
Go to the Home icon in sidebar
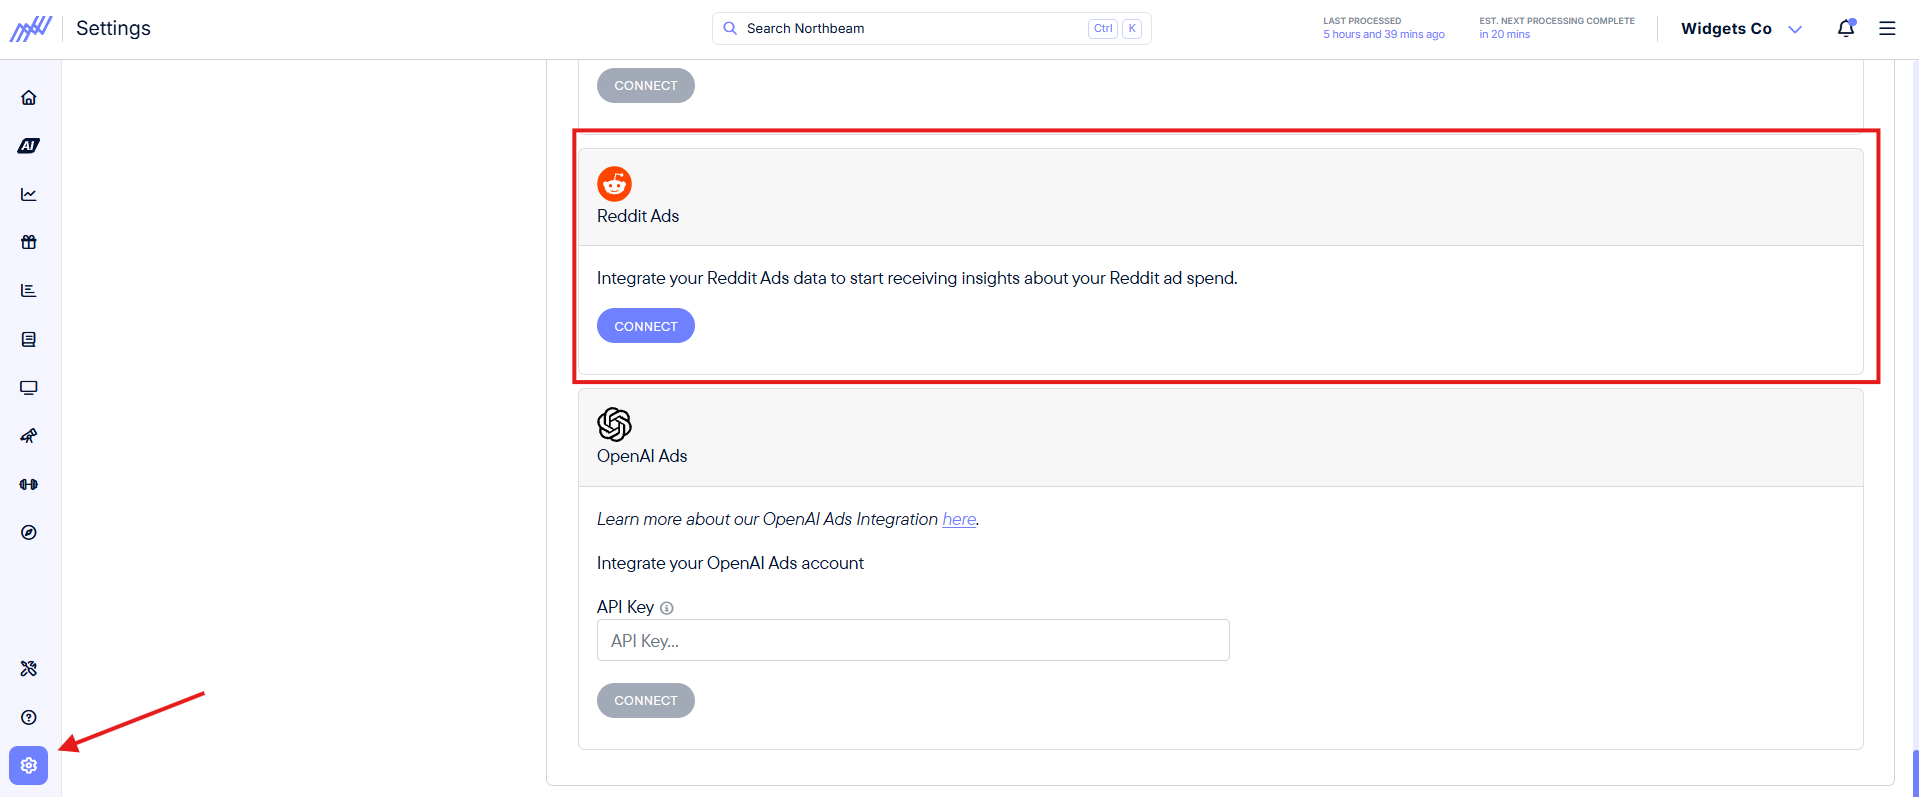click(29, 98)
